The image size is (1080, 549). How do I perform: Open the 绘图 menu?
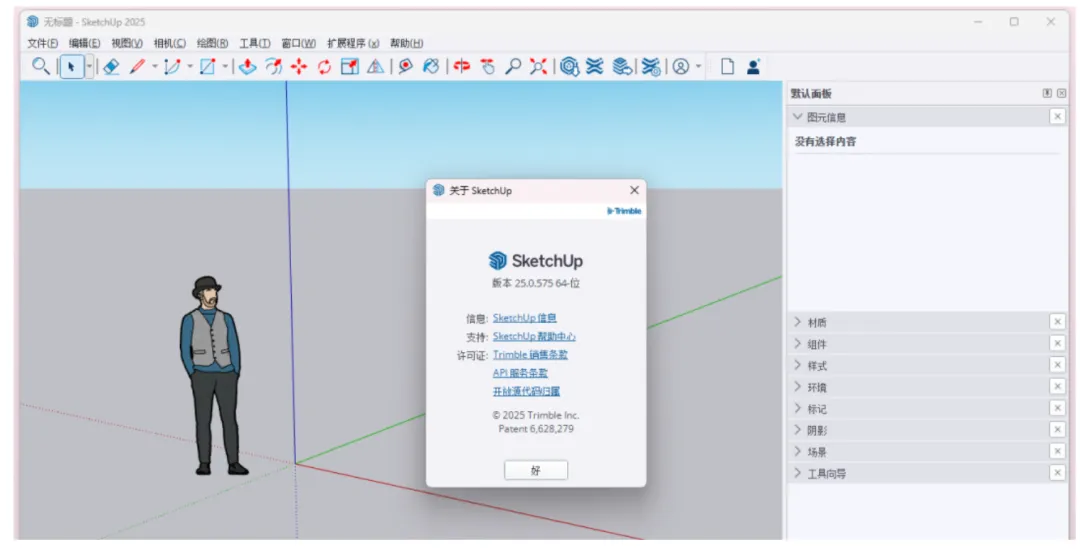point(212,43)
